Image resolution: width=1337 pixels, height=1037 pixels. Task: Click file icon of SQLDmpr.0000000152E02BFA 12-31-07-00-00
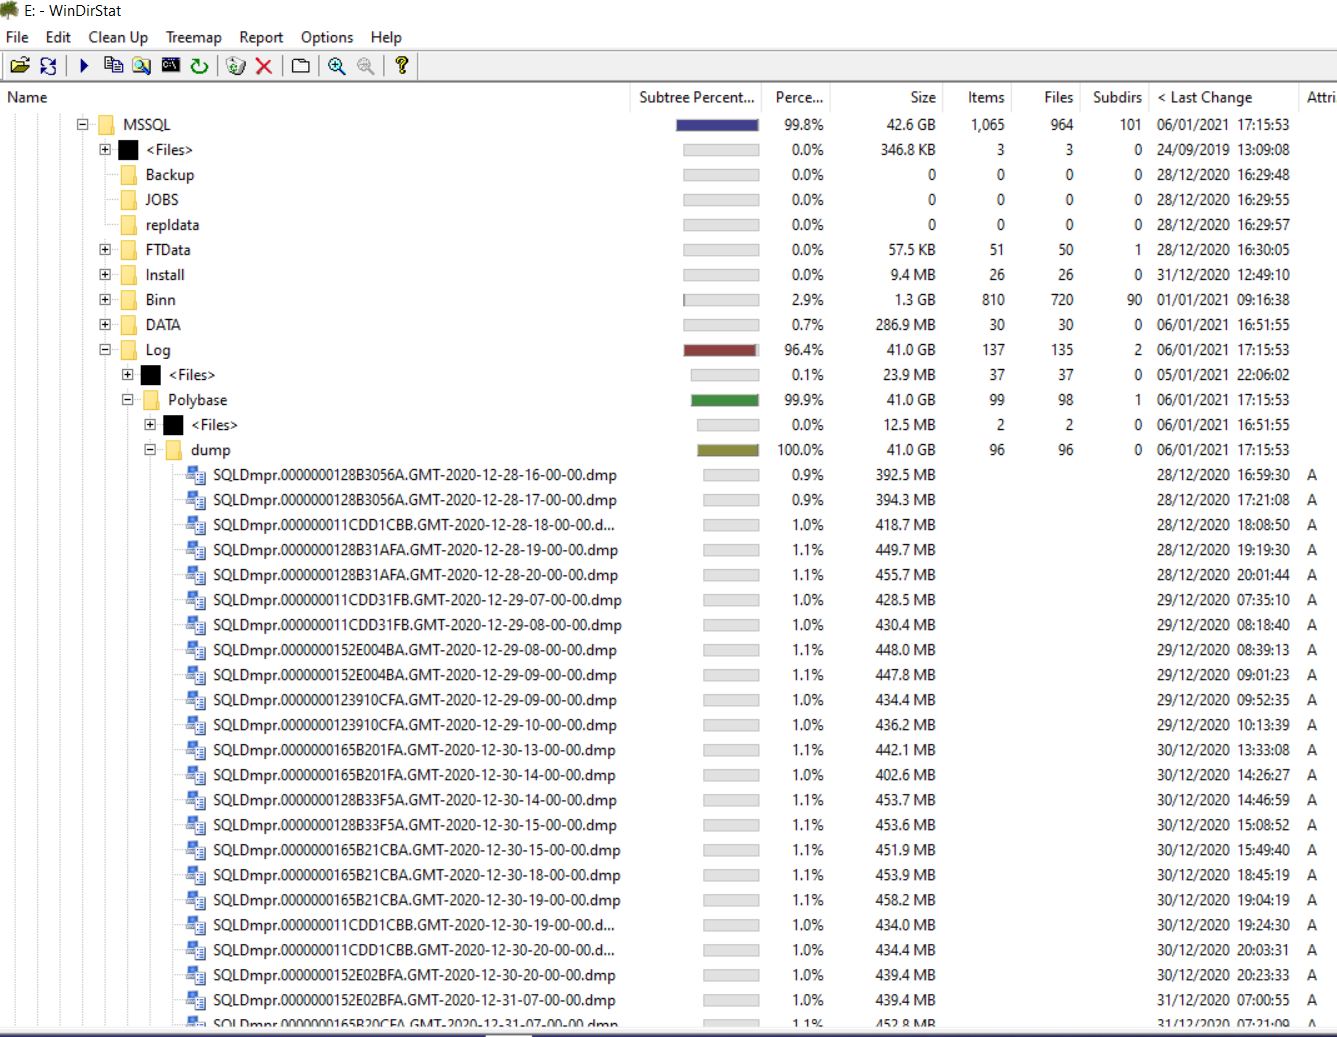(x=196, y=1000)
